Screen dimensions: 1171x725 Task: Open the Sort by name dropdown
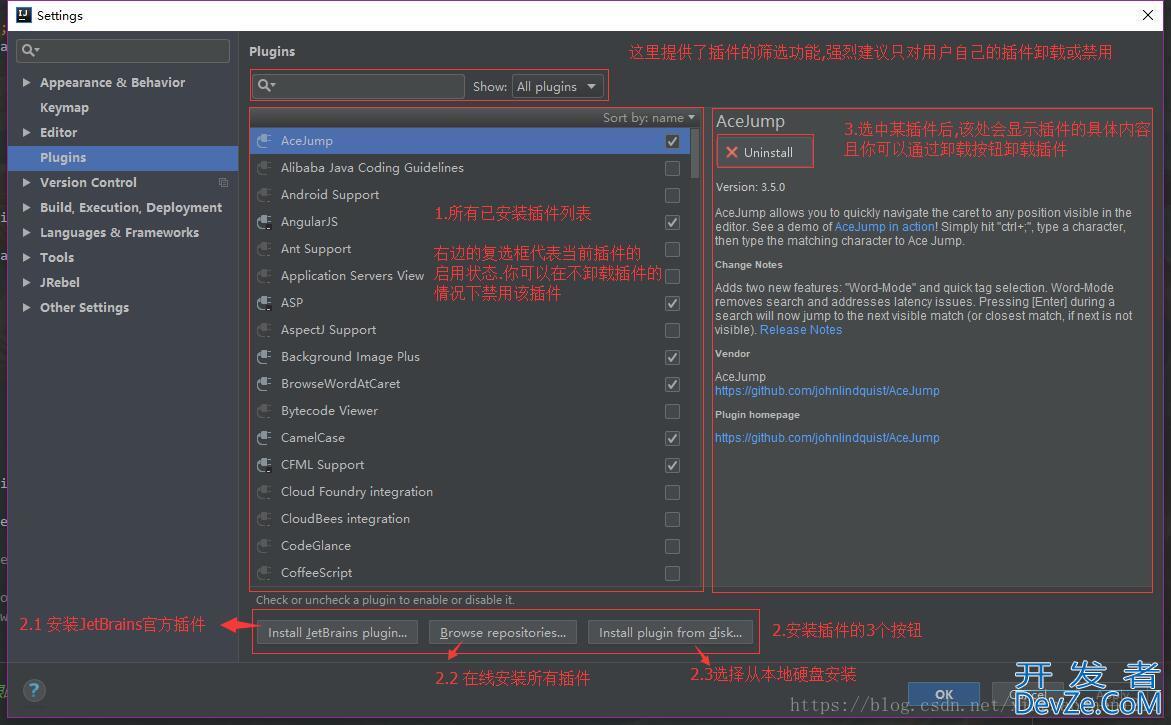click(x=648, y=118)
